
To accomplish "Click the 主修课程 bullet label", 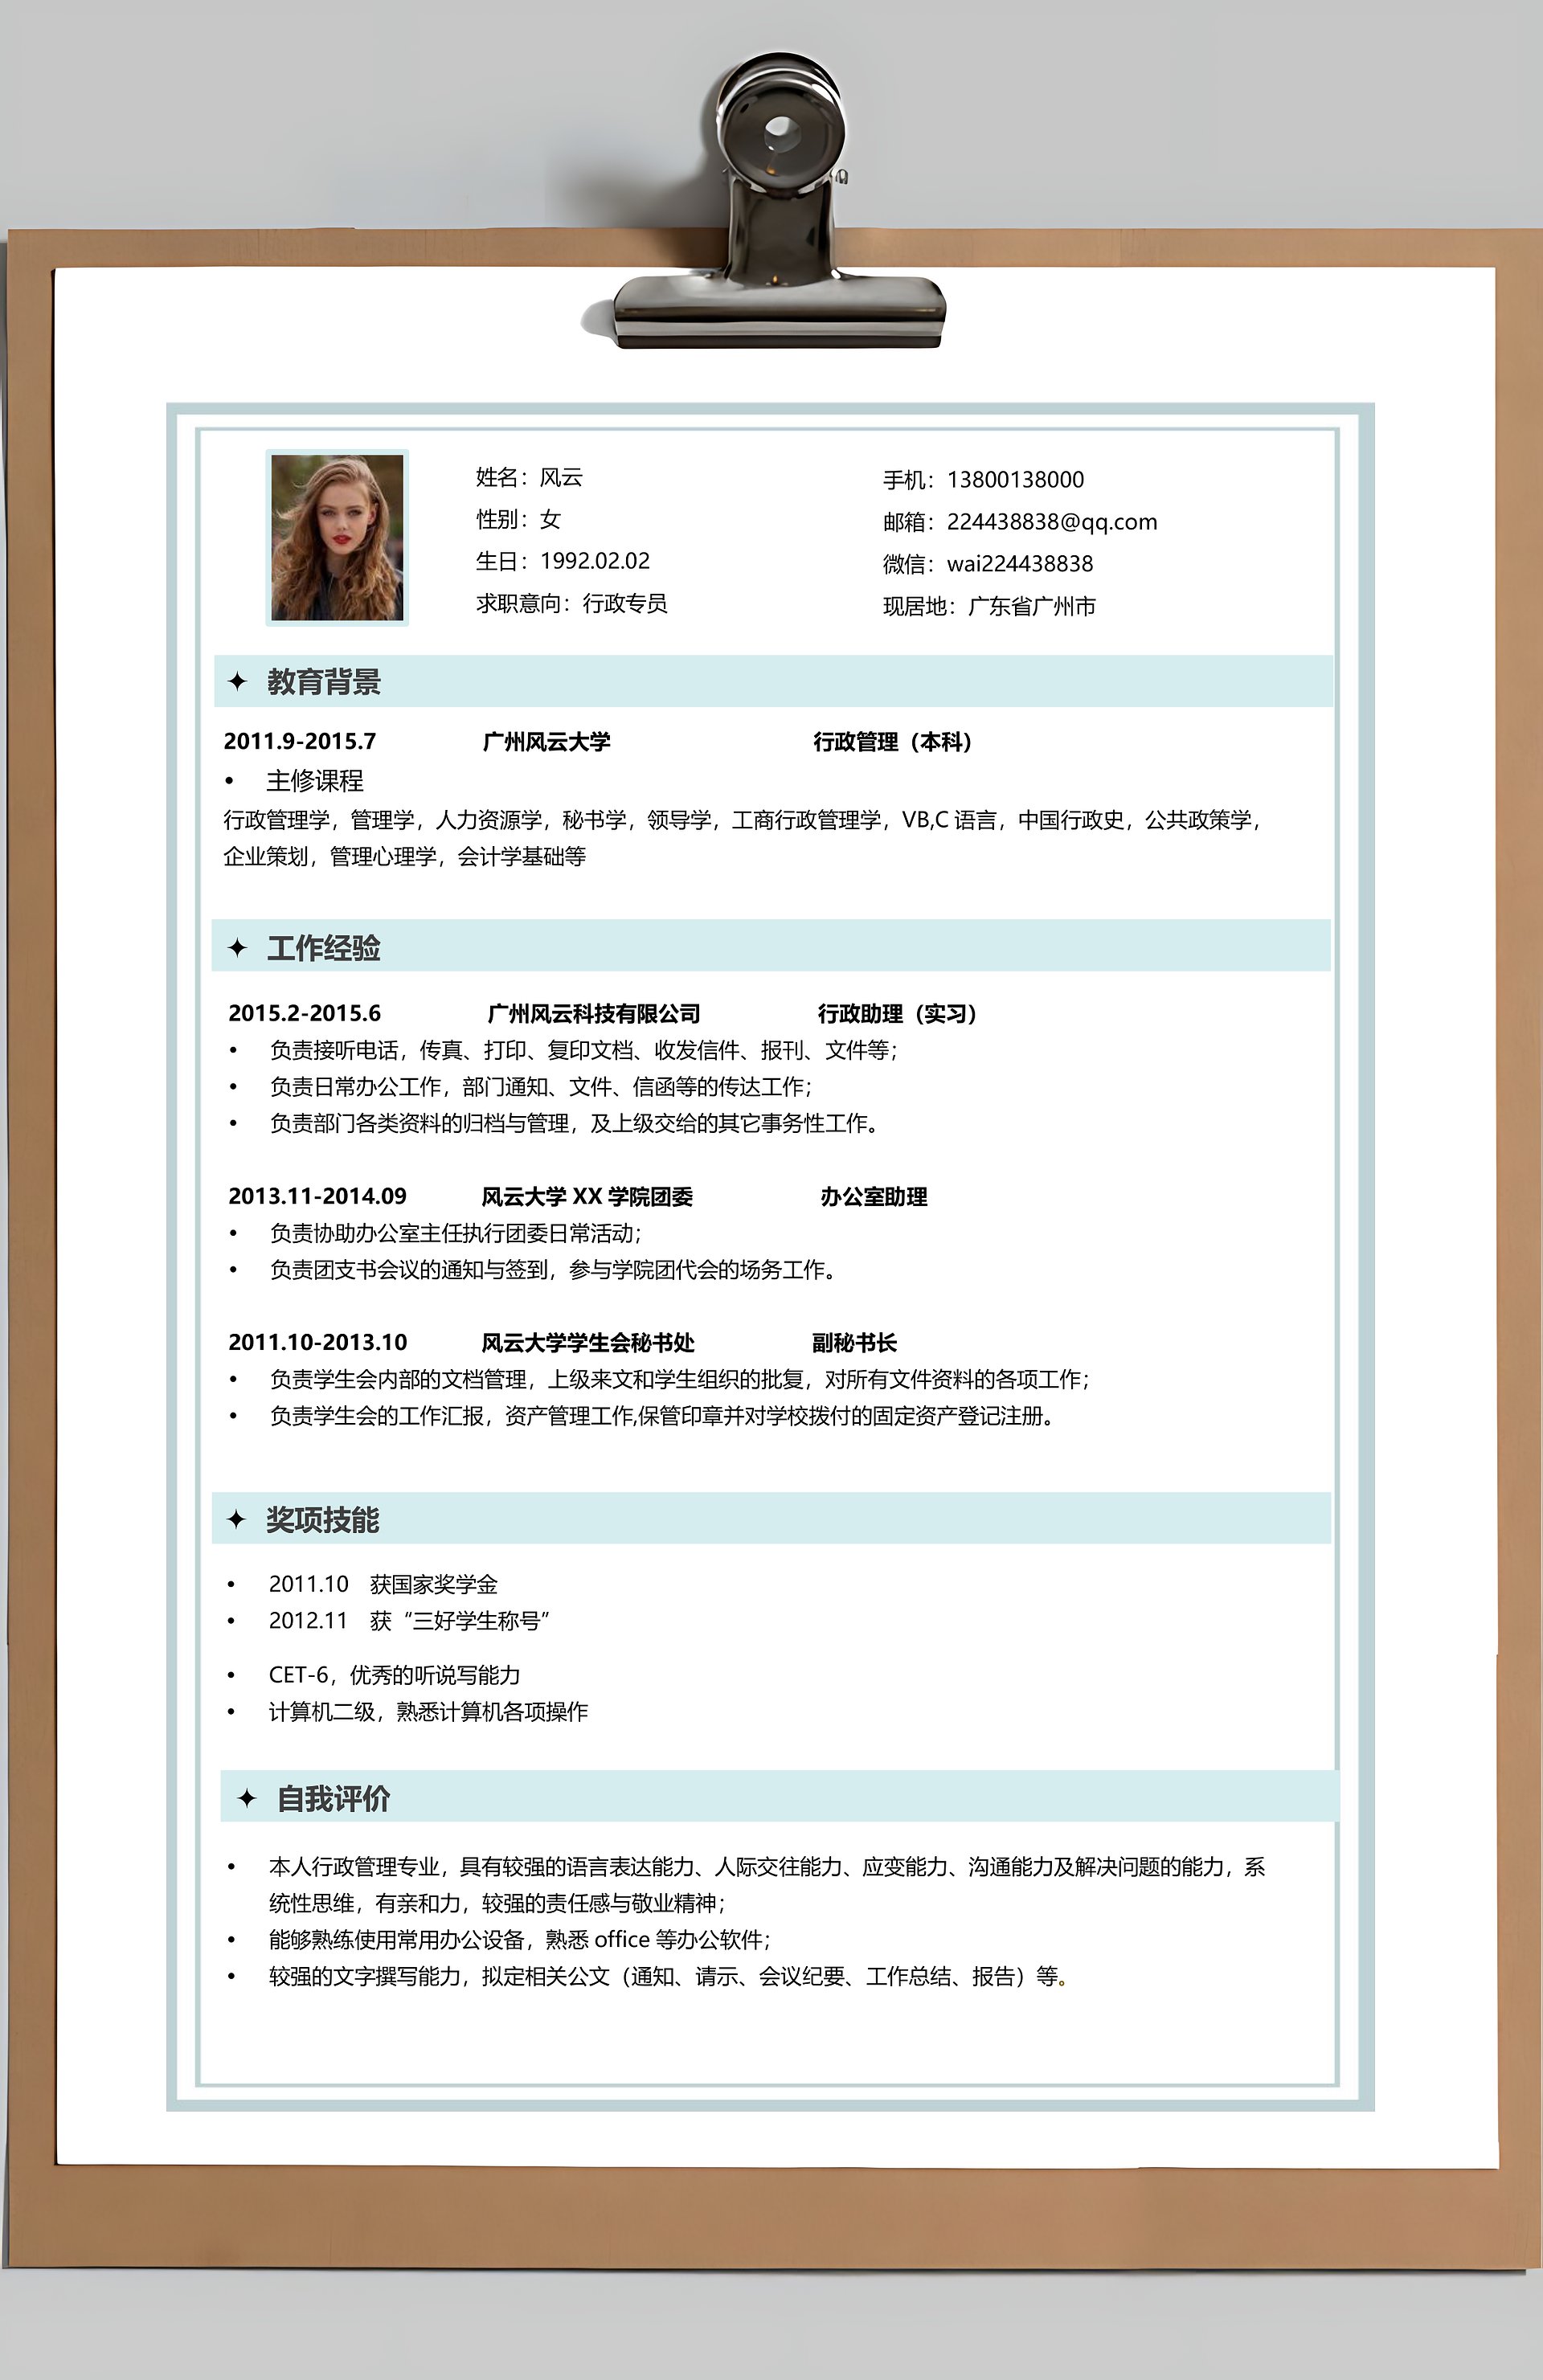I will (x=314, y=781).
